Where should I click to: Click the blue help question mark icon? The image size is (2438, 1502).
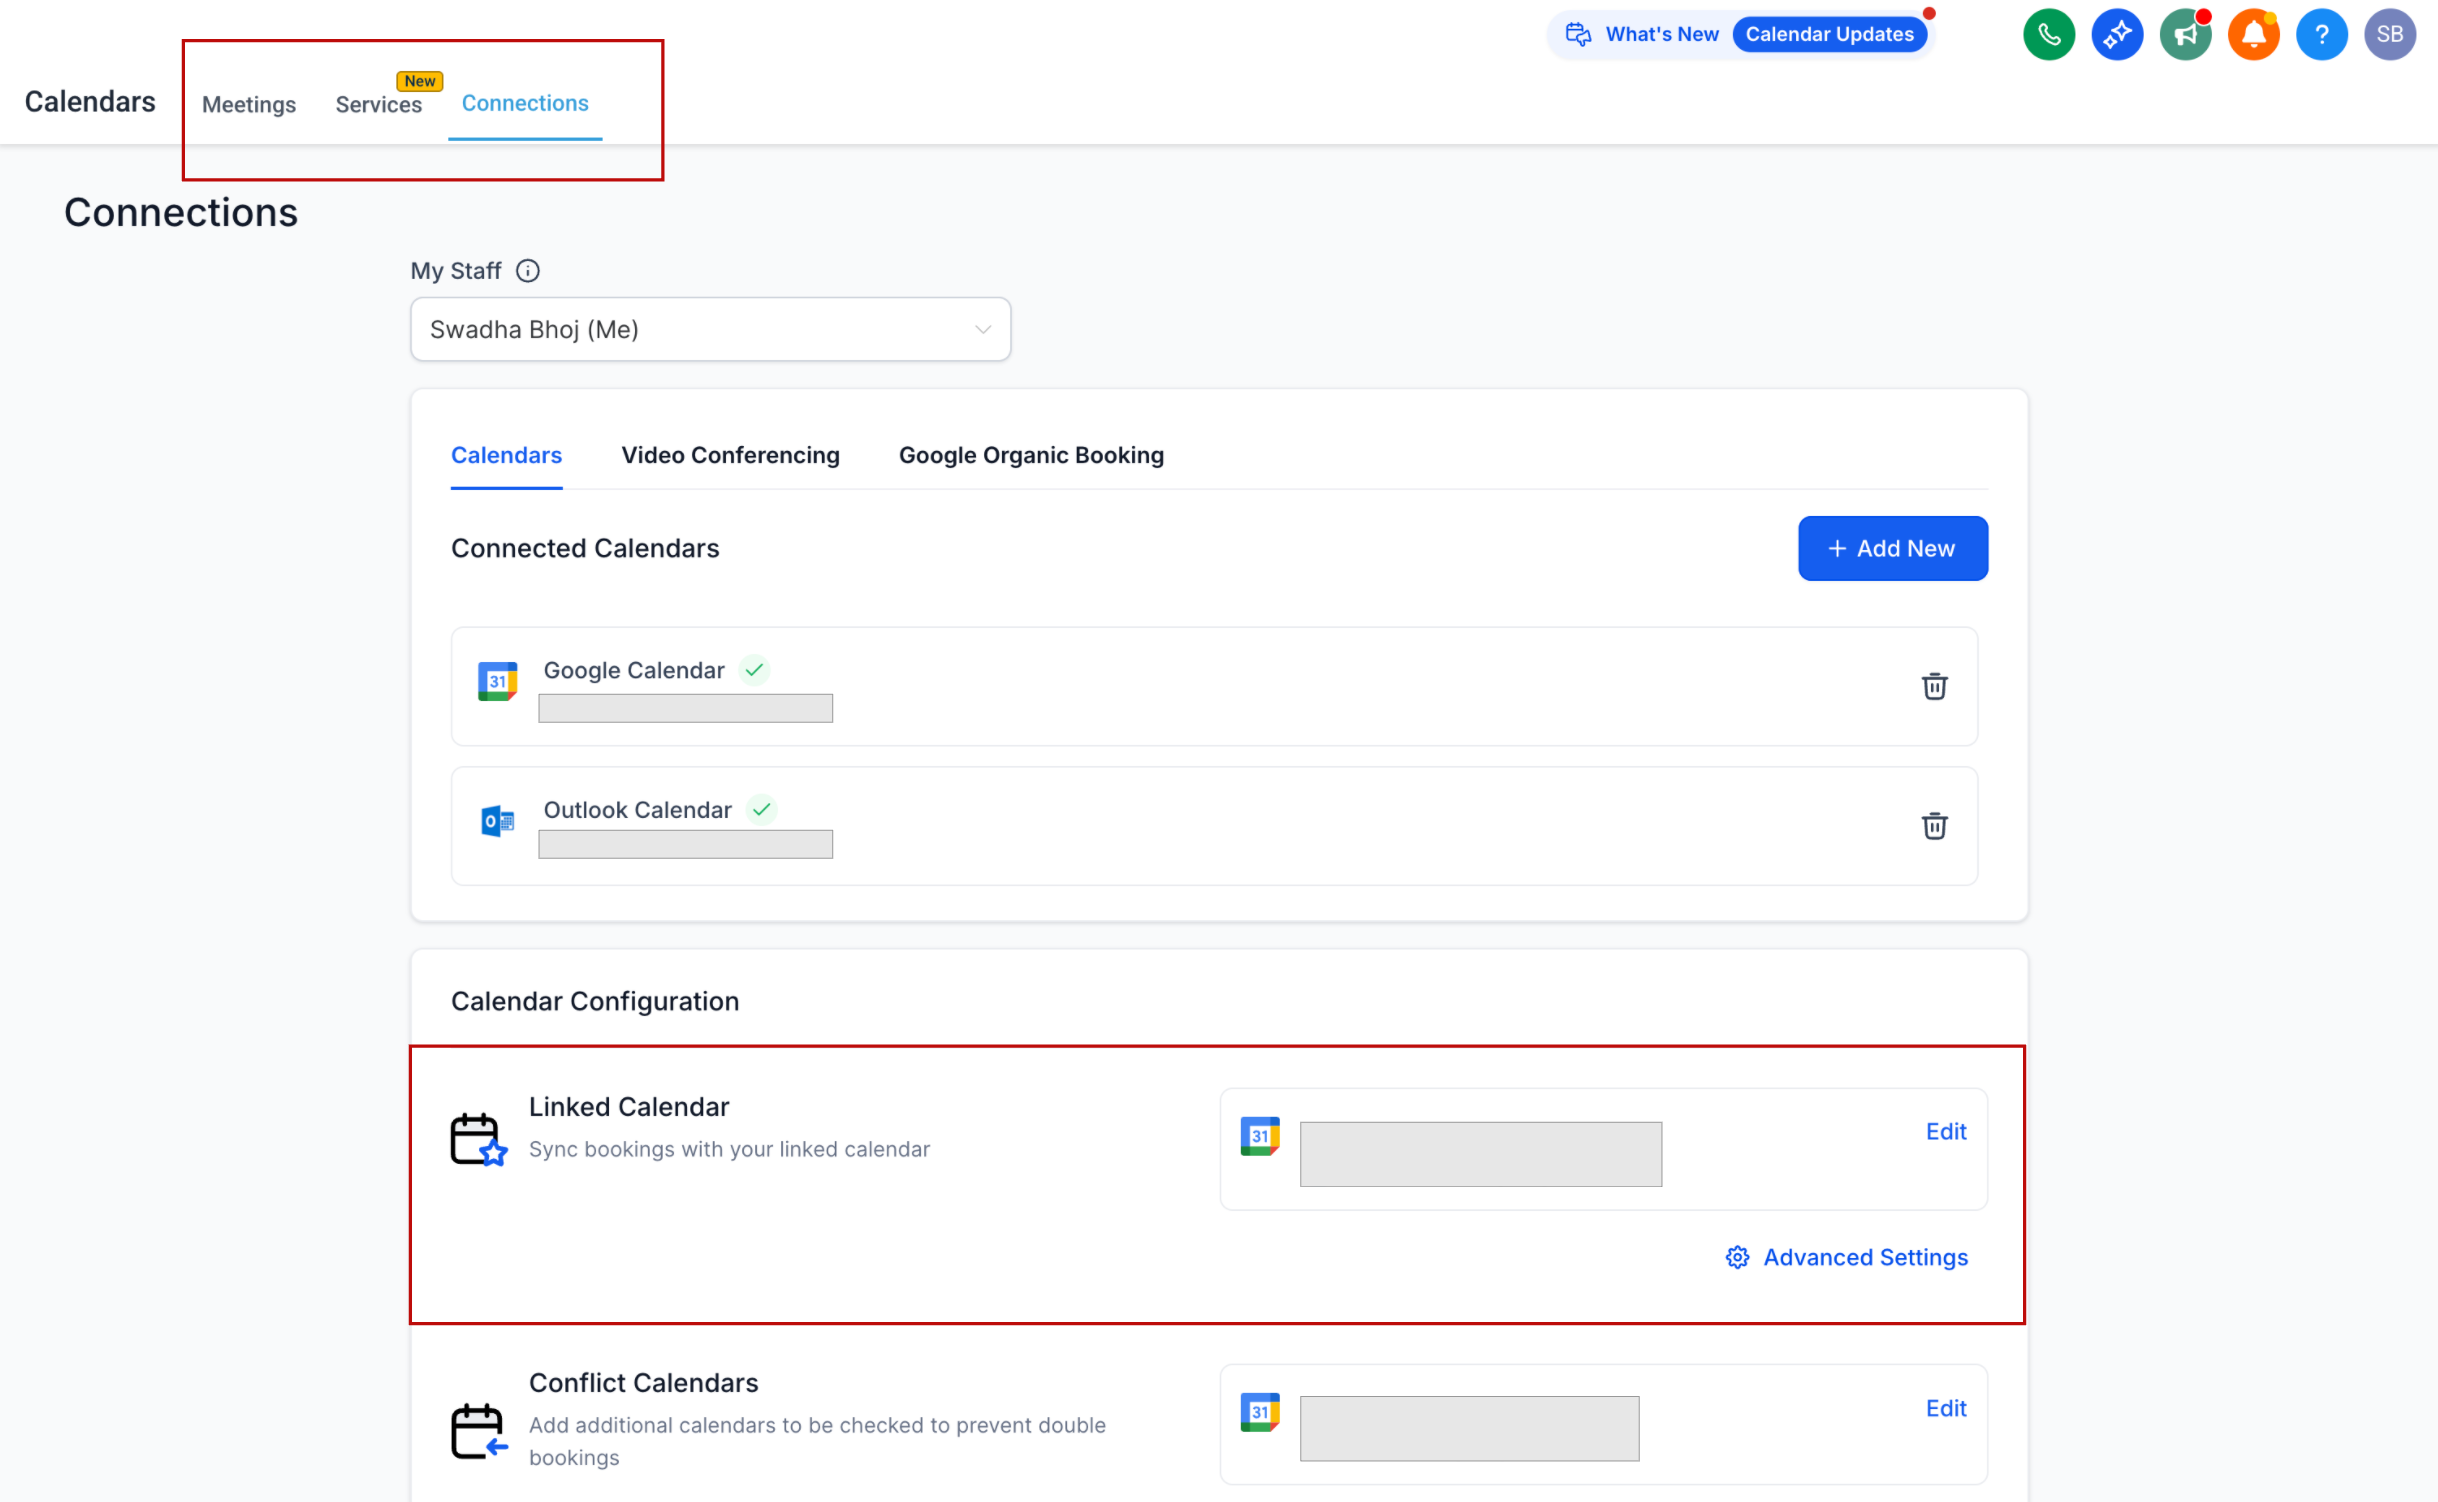pos(2321,35)
